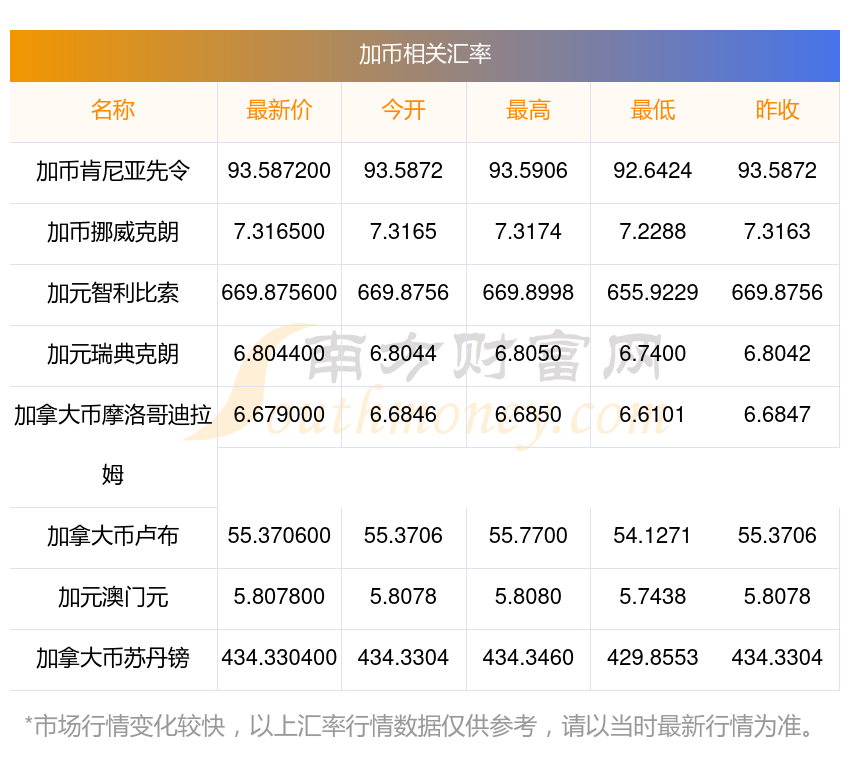Select the 最新价 column header
The image size is (850, 757).
click(279, 110)
